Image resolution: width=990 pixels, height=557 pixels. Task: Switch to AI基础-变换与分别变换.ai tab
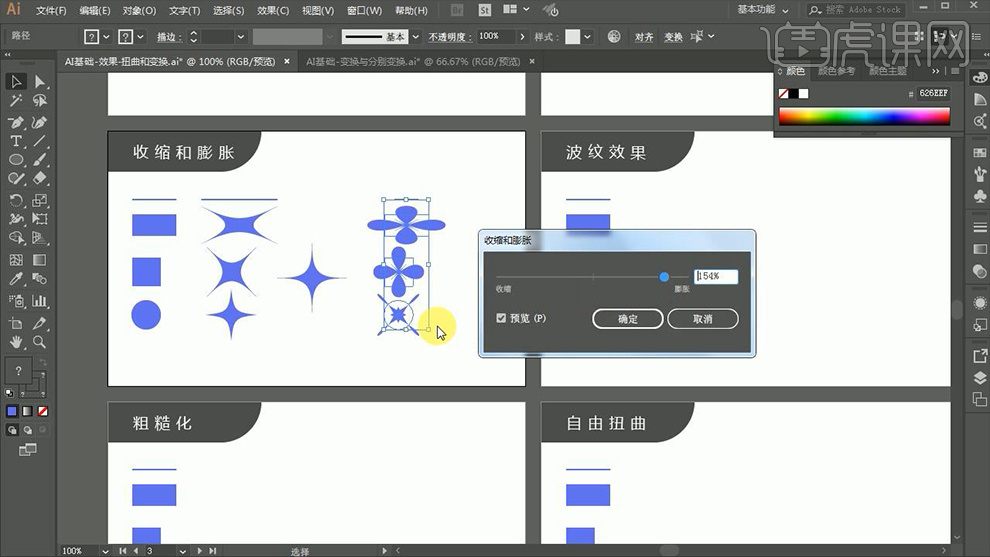pos(412,61)
